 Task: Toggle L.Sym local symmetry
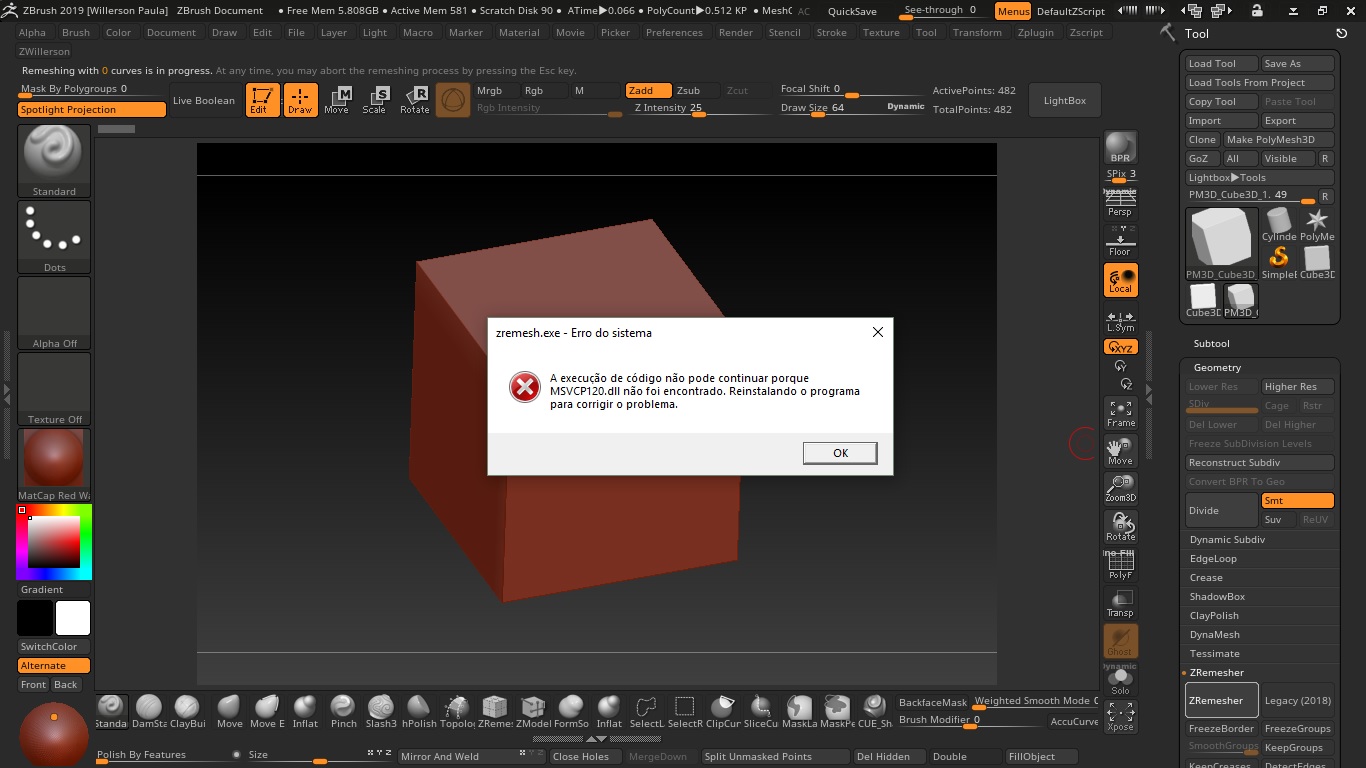click(x=1120, y=320)
